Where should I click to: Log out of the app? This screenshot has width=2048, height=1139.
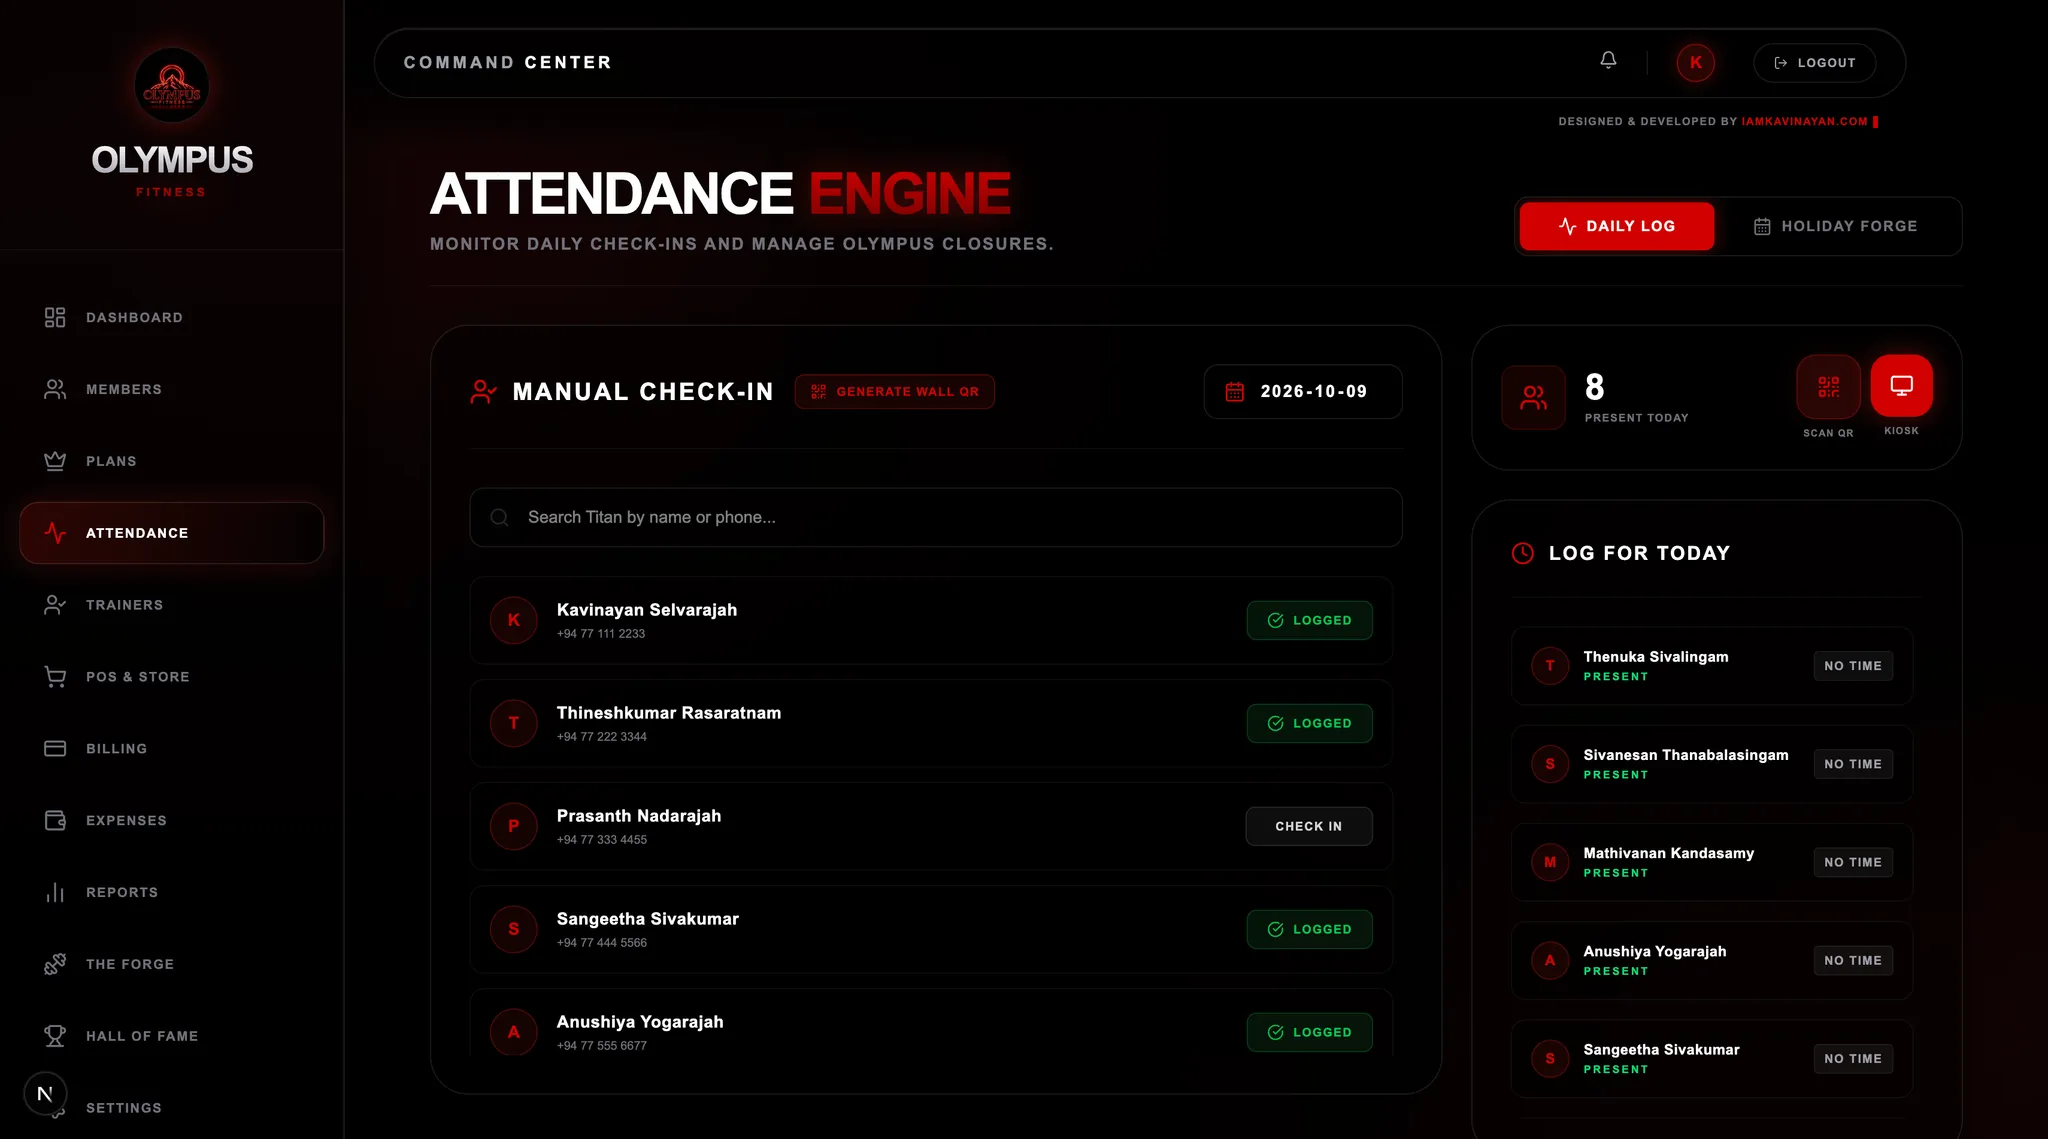click(1814, 62)
